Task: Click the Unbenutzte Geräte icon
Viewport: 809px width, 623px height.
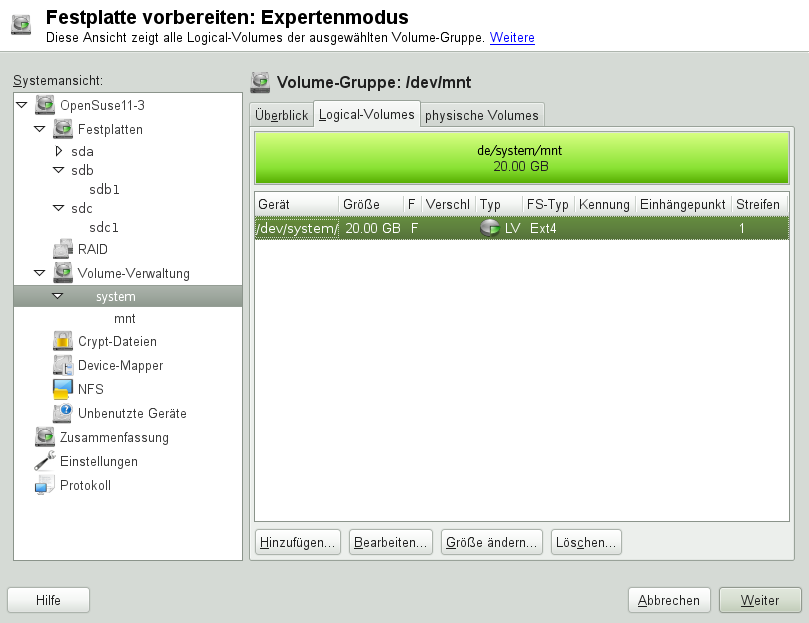Action: tap(62, 413)
